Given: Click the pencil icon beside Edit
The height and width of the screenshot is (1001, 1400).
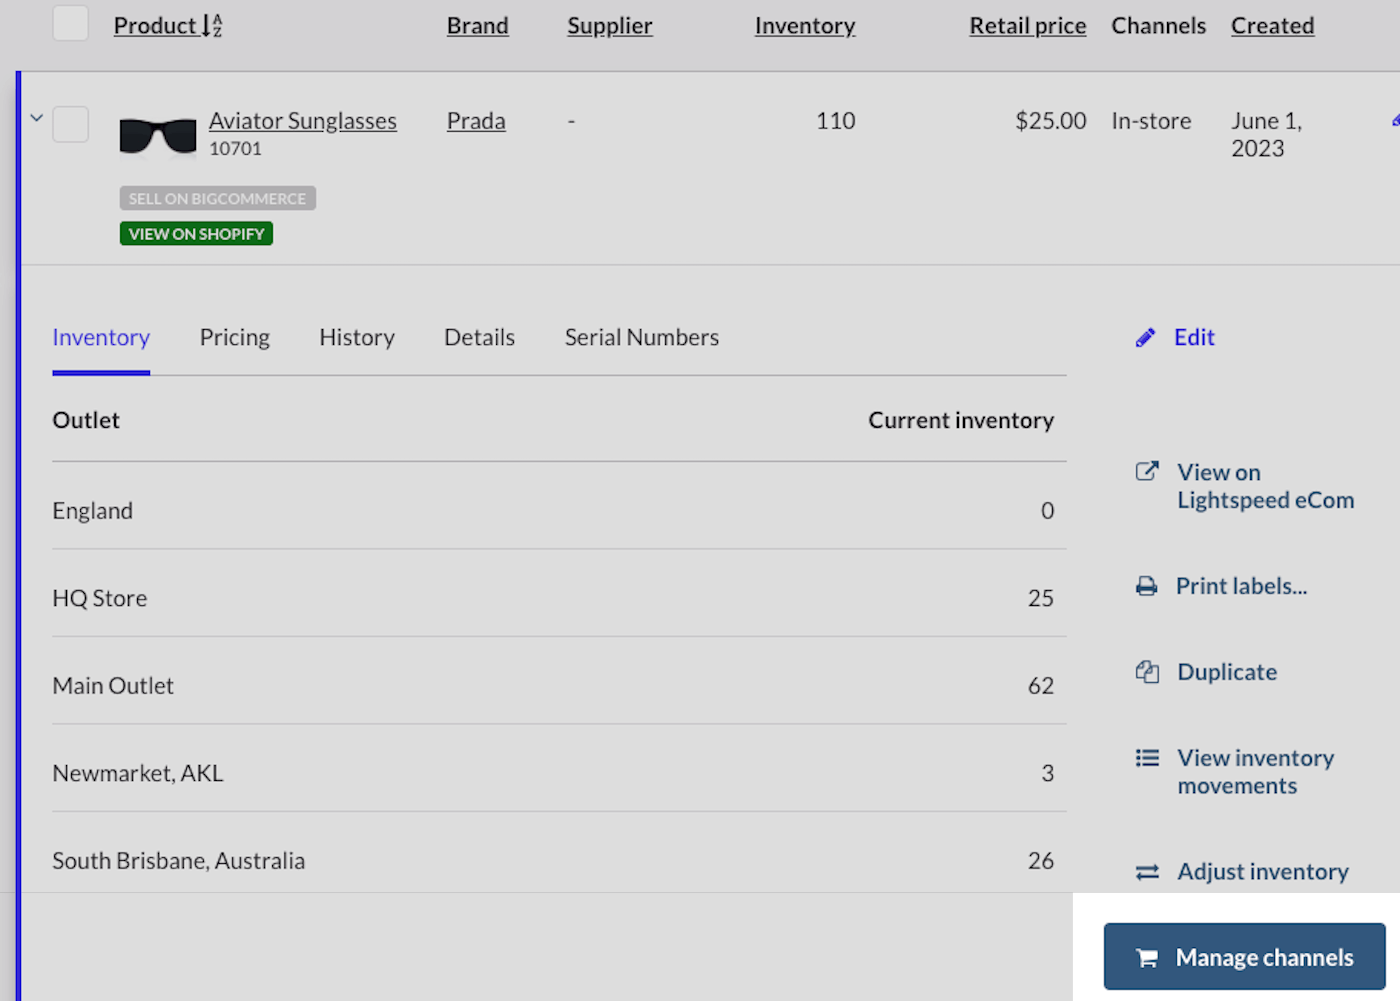Looking at the screenshot, I should click(1145, 338).
